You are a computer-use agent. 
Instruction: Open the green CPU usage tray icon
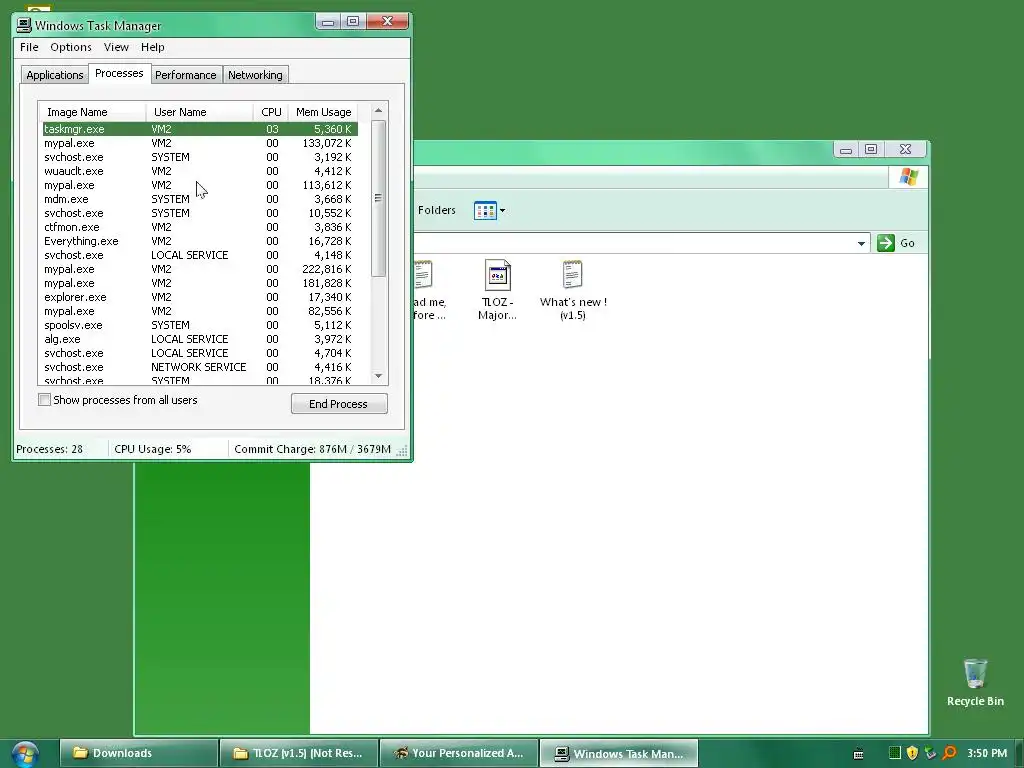pos(894,753)
